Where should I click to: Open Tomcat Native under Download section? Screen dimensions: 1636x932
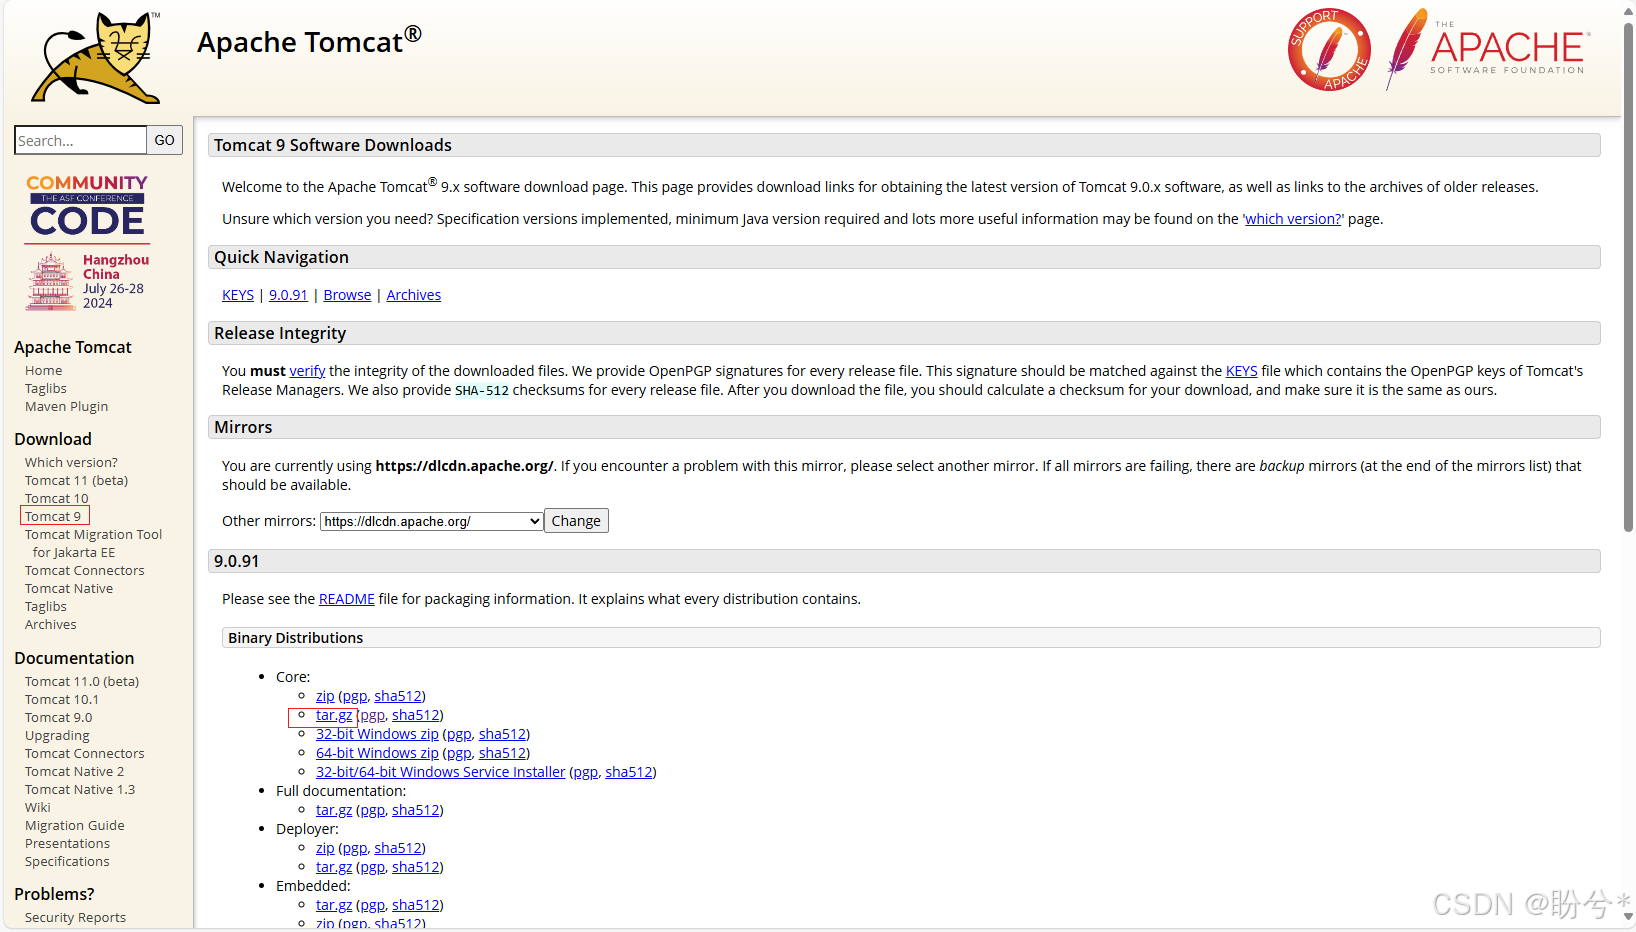(69, 588)
